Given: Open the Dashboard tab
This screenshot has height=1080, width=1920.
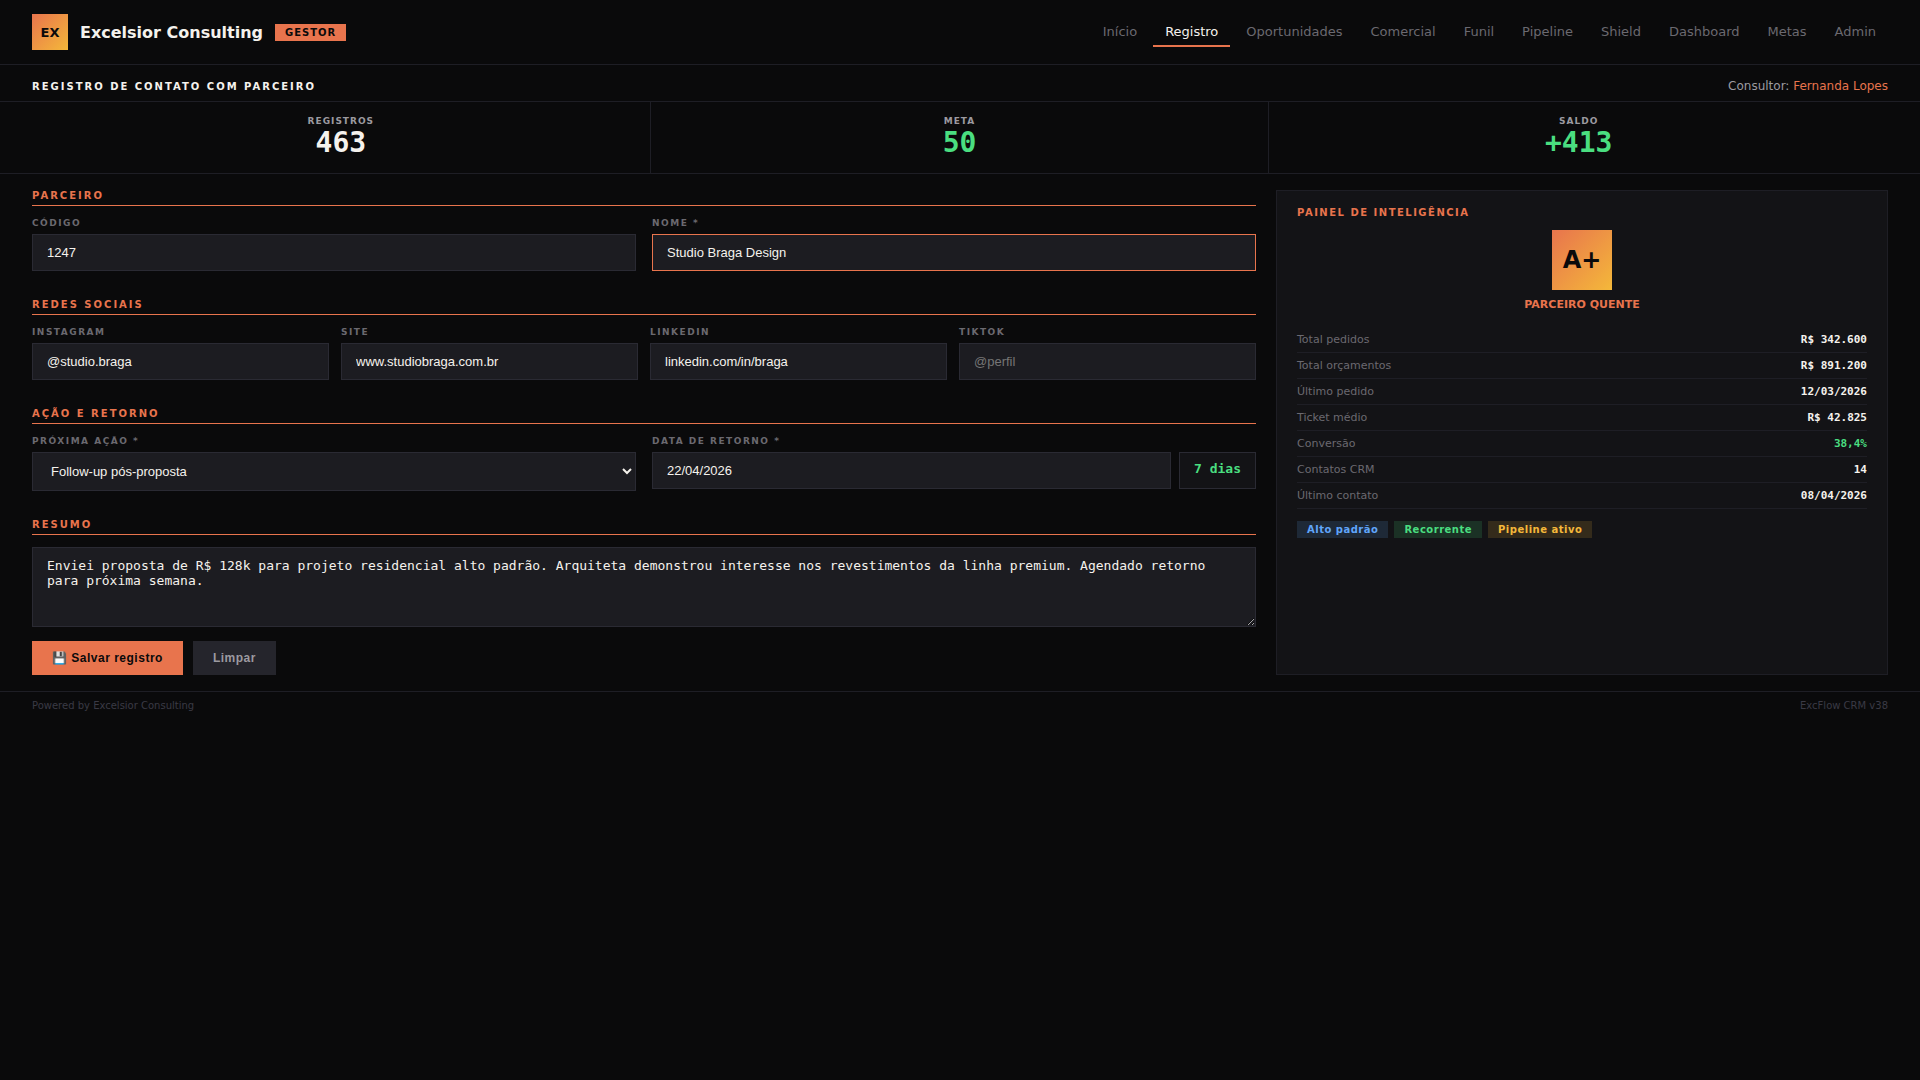Looking at the screenshot, I should (1703, 32).
